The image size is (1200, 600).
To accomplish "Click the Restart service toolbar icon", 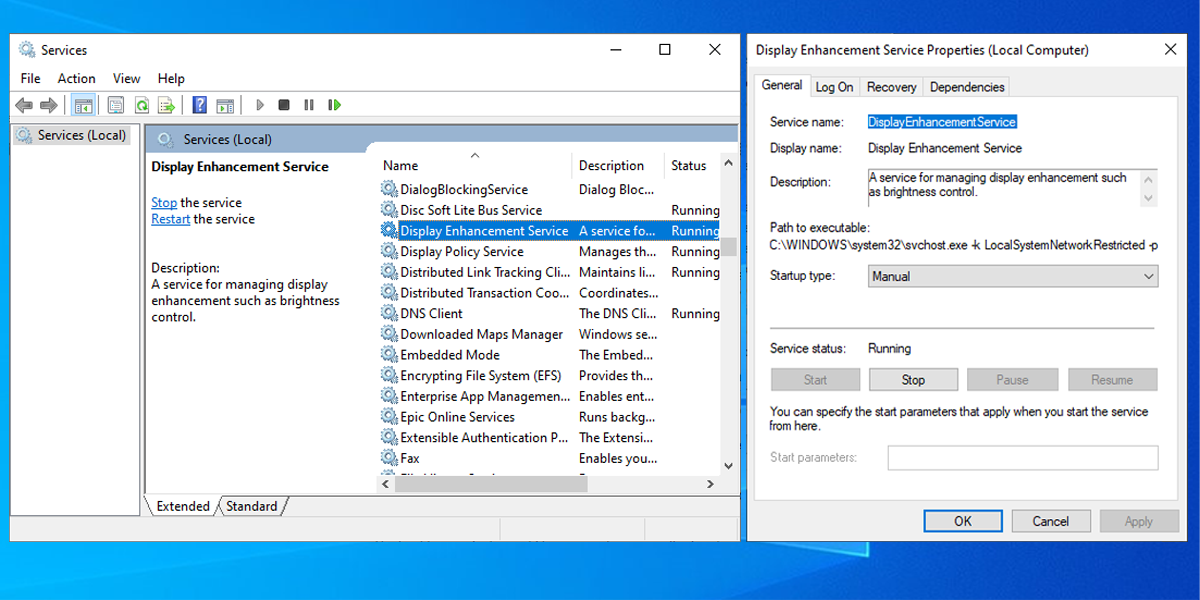I will click(333, 105).
